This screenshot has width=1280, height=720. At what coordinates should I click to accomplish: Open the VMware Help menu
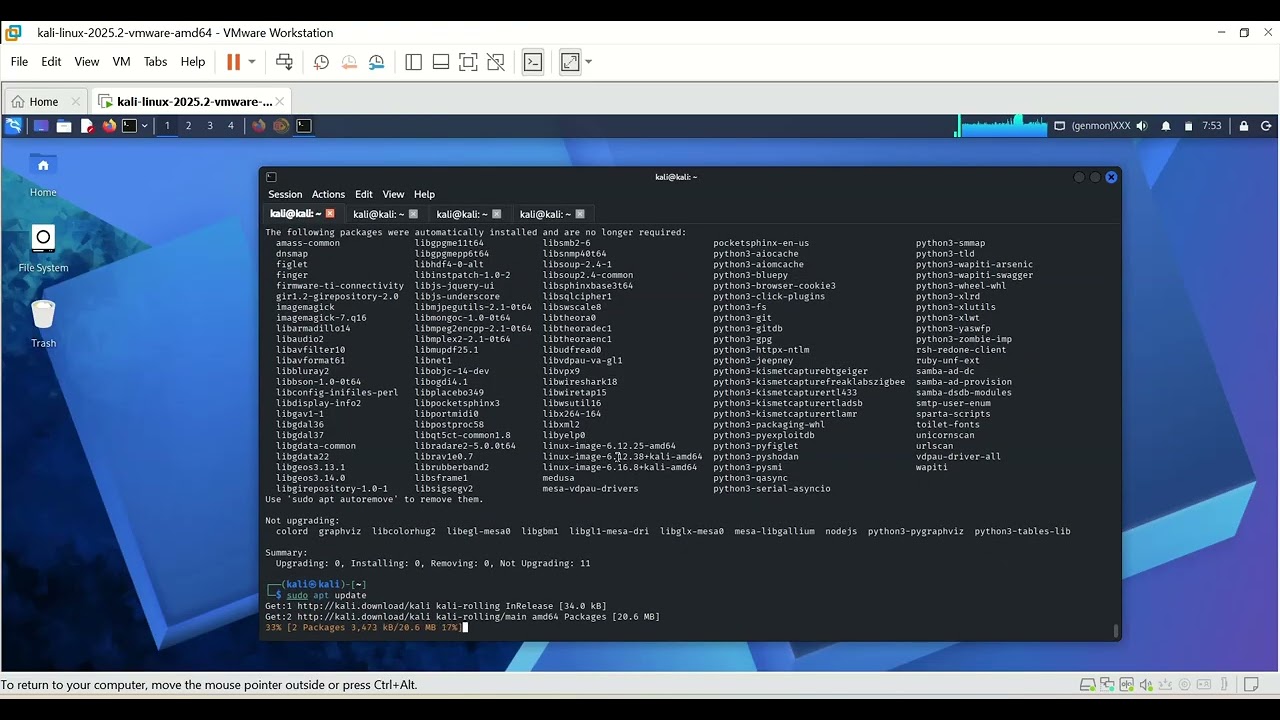click(193, 62)
